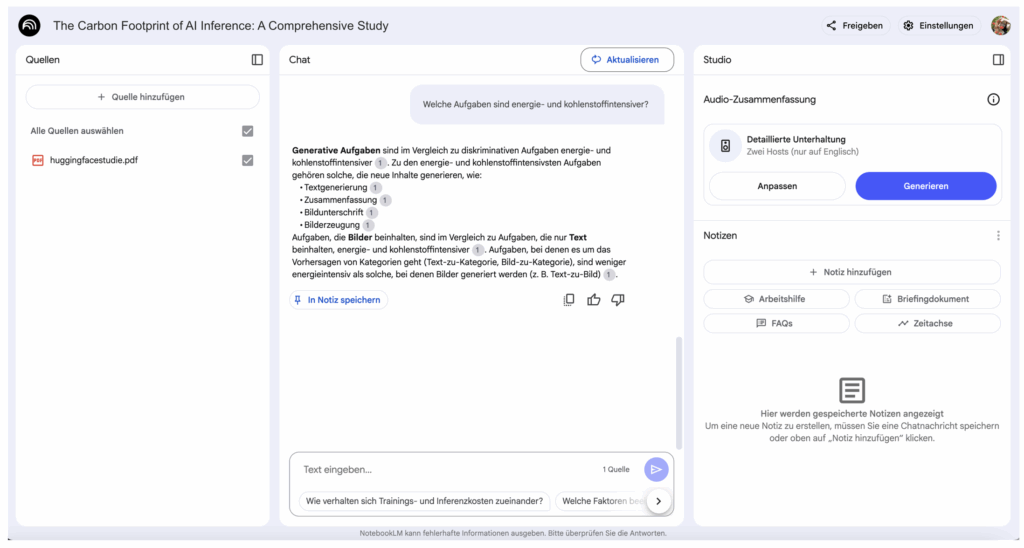Viewport: 1024px width, 548px height.
Task: Open Notizen three-dot options menu
Action: tap(997, 236)
